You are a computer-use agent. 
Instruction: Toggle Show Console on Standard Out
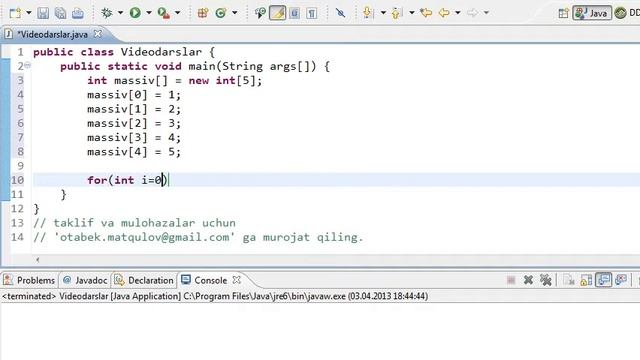(603, 280)
